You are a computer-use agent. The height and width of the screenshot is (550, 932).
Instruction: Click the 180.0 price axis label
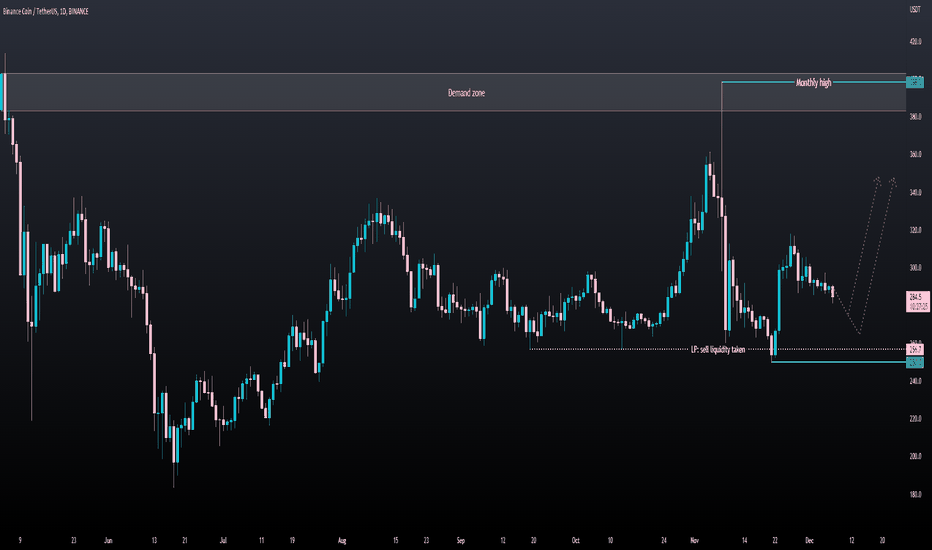point(915,495)
